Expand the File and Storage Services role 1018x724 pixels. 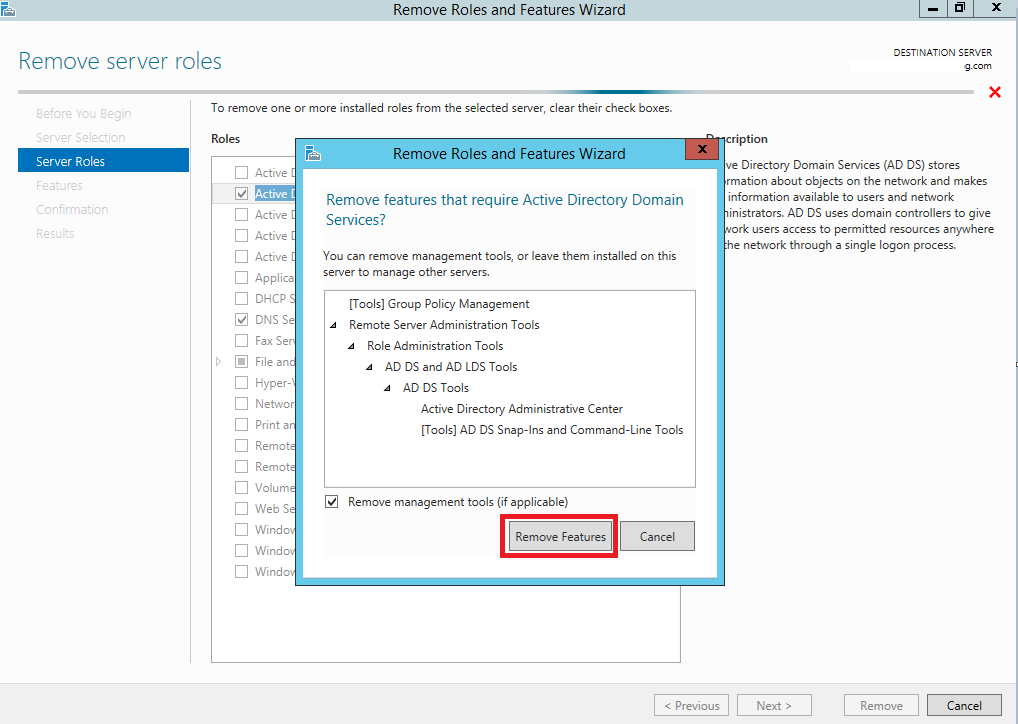tap(218, 361)
